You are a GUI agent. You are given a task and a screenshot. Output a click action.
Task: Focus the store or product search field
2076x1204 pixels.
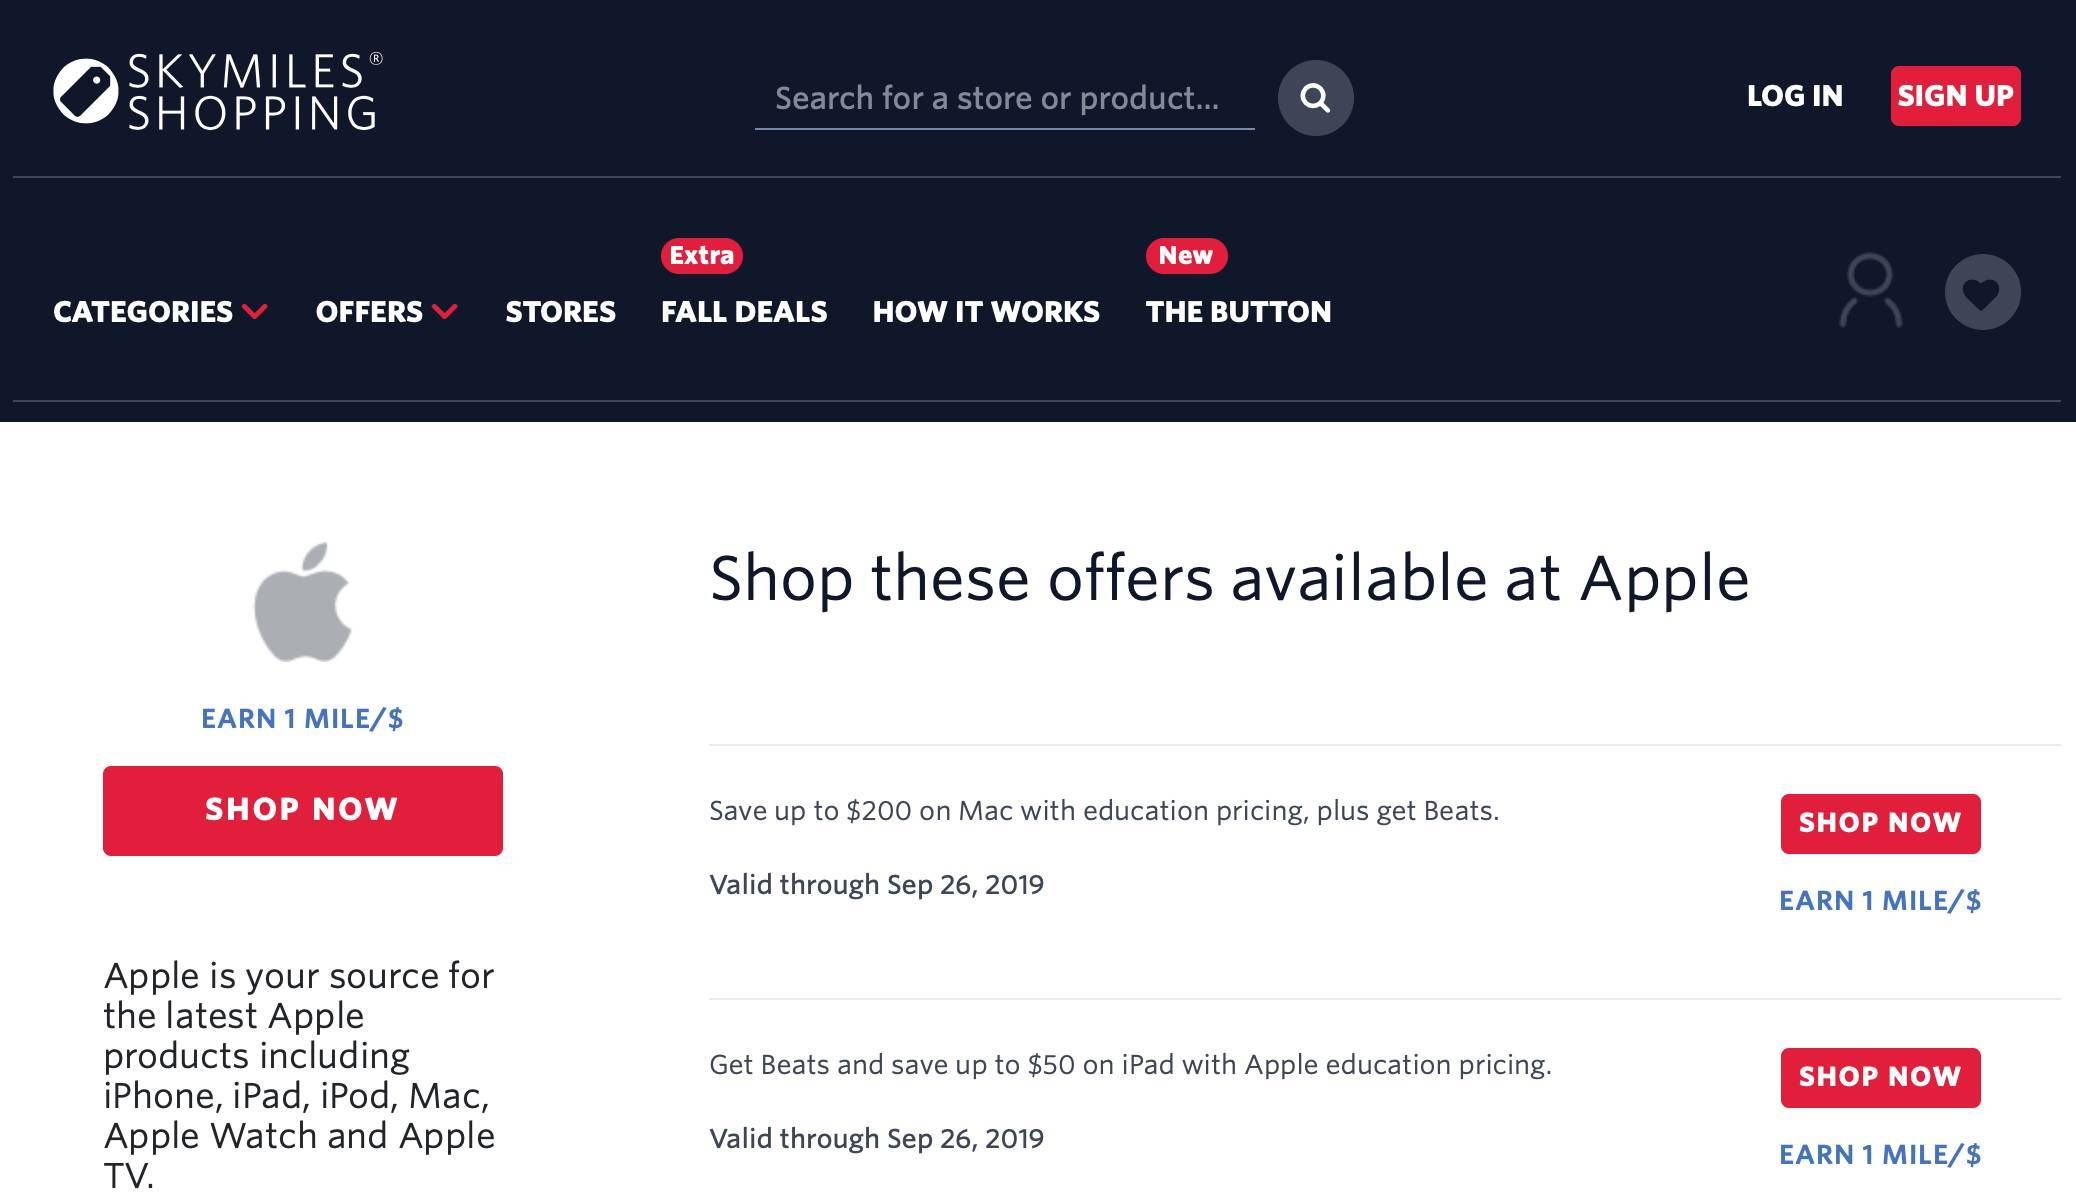1004,98
